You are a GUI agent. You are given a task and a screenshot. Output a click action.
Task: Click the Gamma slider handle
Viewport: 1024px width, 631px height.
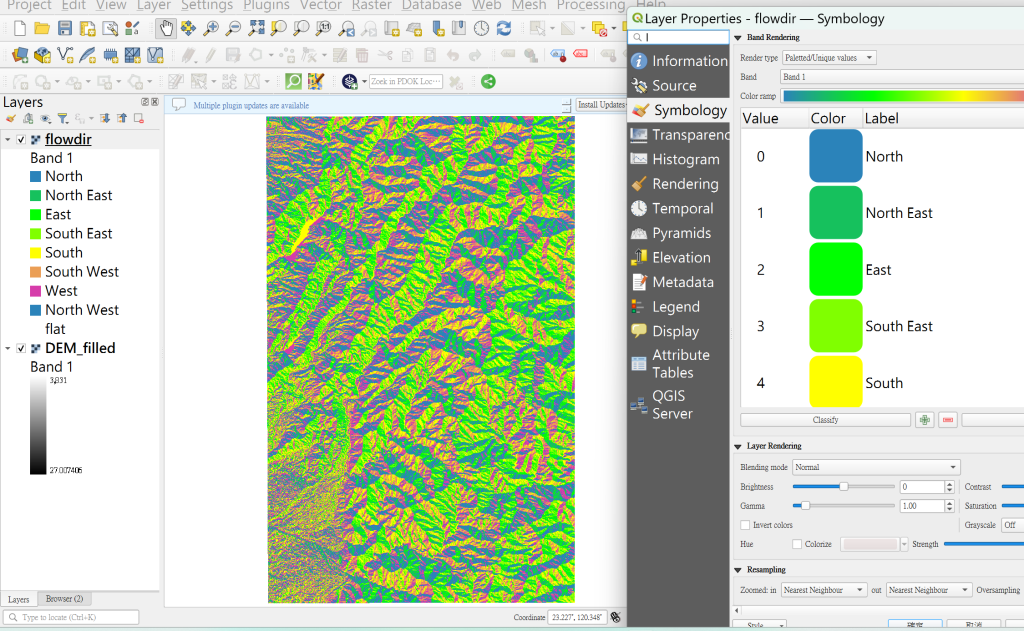point(805,506)
